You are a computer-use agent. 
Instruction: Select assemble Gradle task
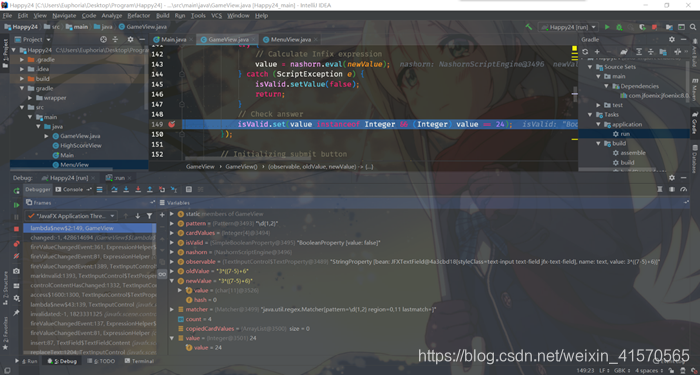tap(633, 153)
